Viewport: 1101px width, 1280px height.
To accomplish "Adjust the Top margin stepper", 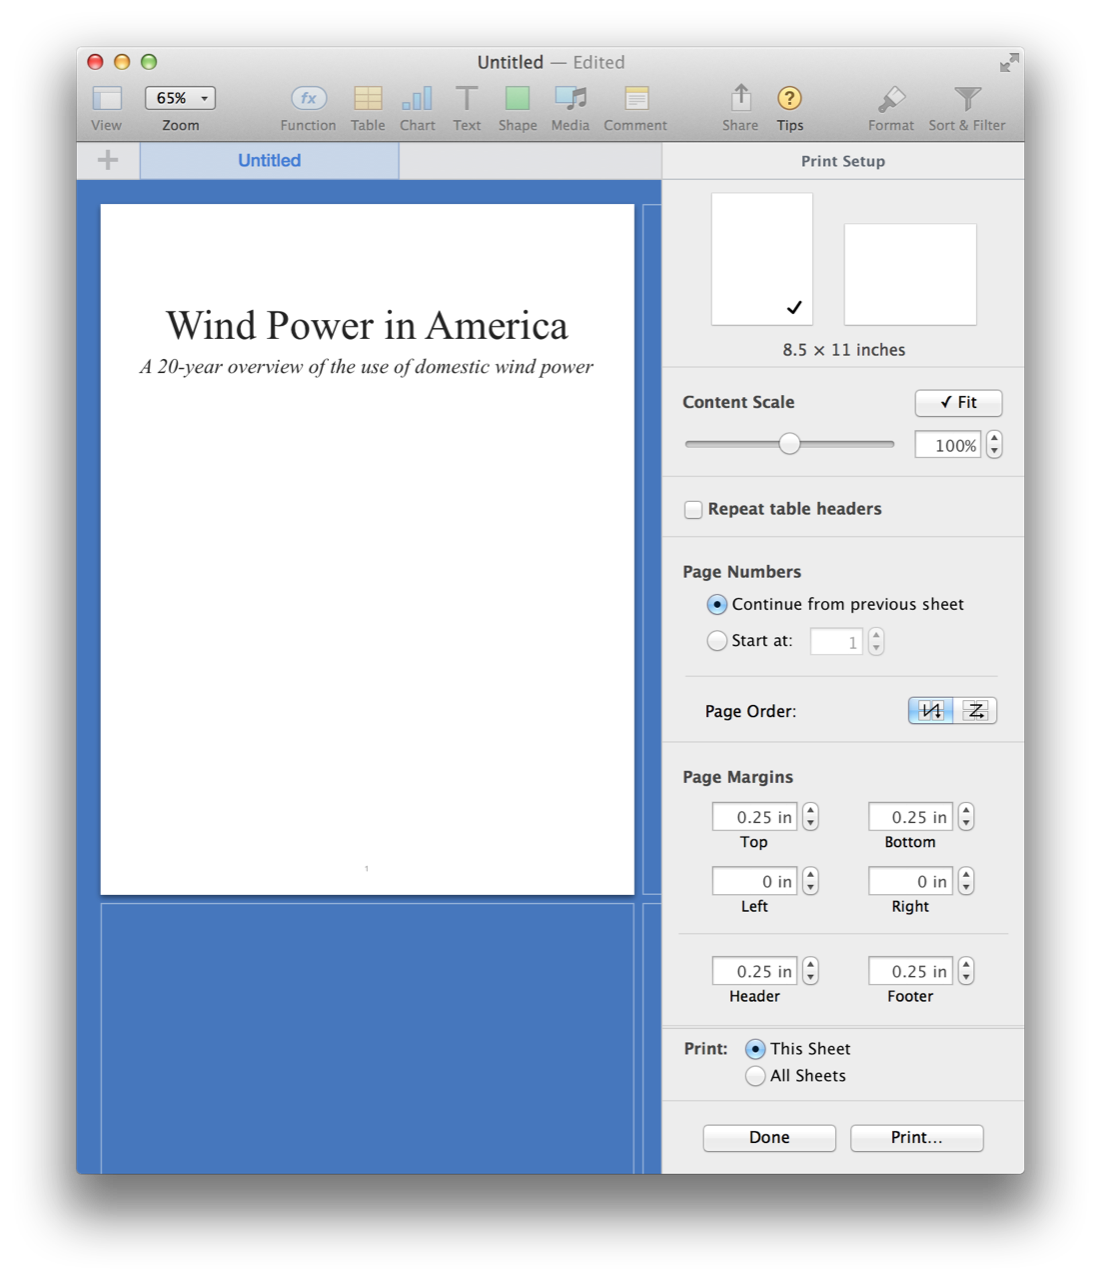I will pos(810,817).
